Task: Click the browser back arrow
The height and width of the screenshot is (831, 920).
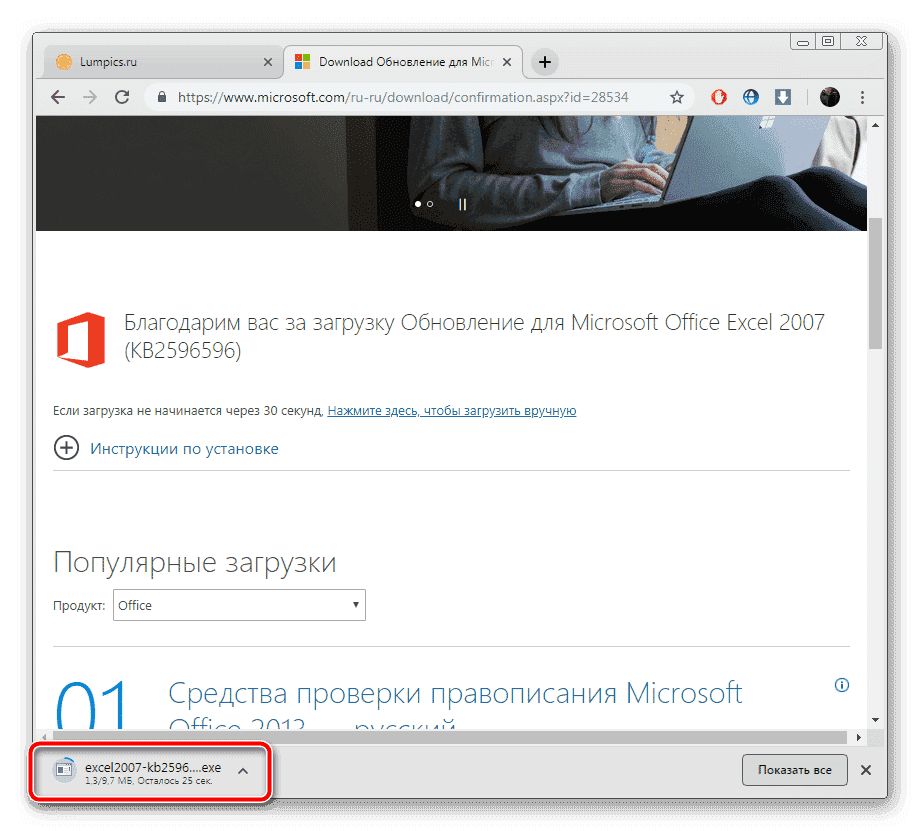Action: tap(58, 97)
